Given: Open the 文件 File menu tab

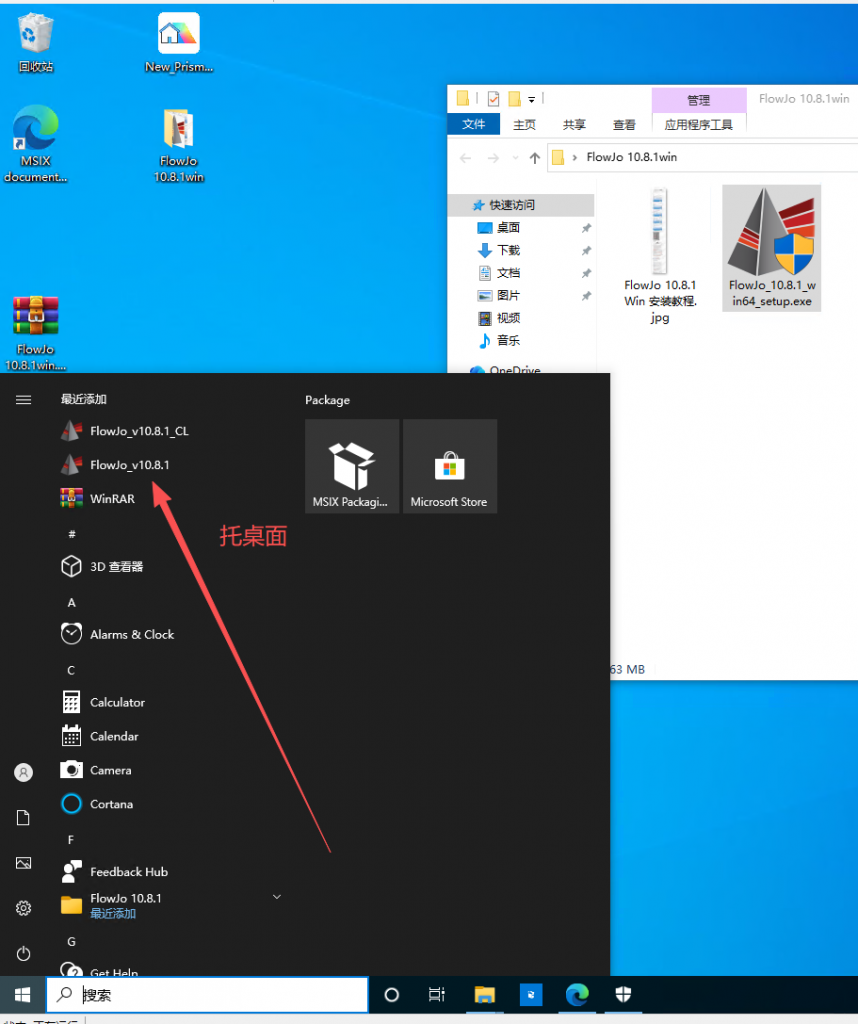Looking at the screenshot, I should (473, 125).
